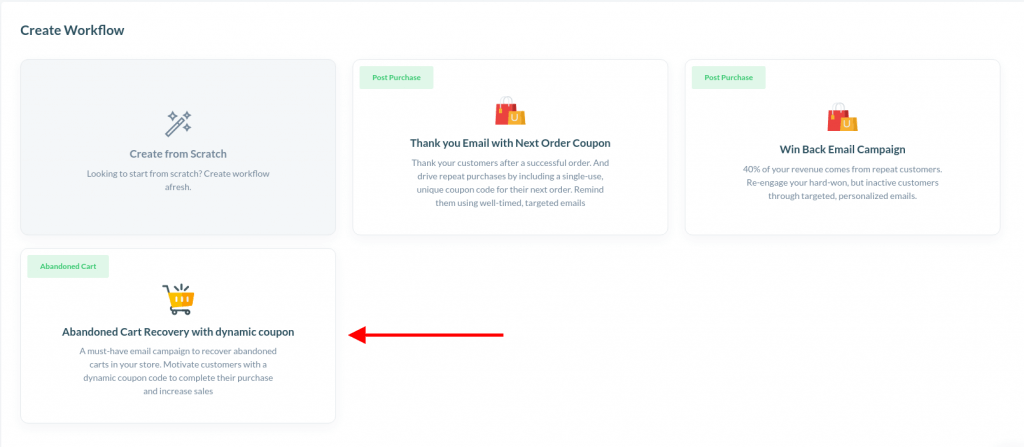Click the magic wand Create from Scratch icon

178,124
